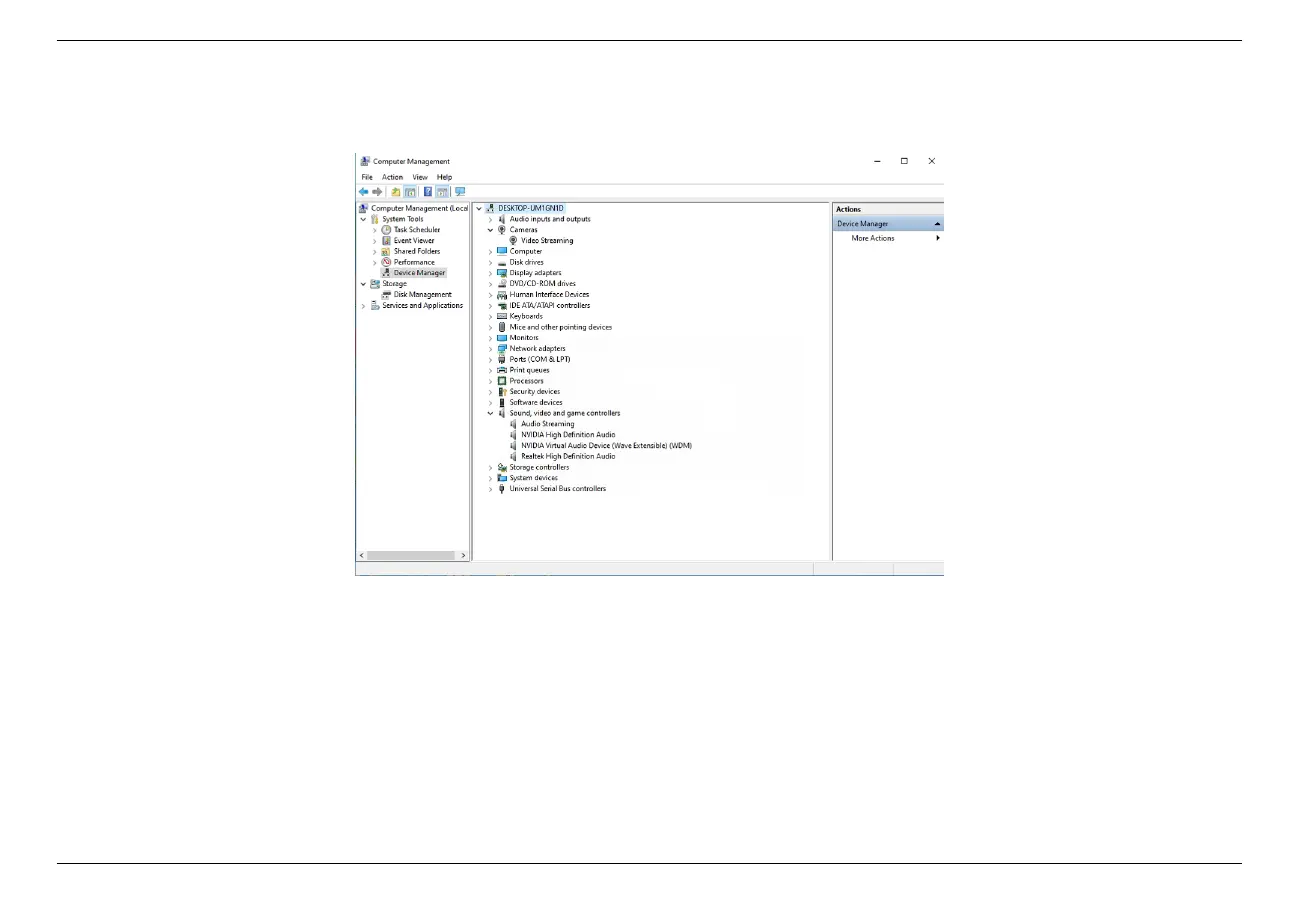Screen dimensions: 1298x918
Task: Click the Performance icon in System Tools
Action: coord(386,262)
